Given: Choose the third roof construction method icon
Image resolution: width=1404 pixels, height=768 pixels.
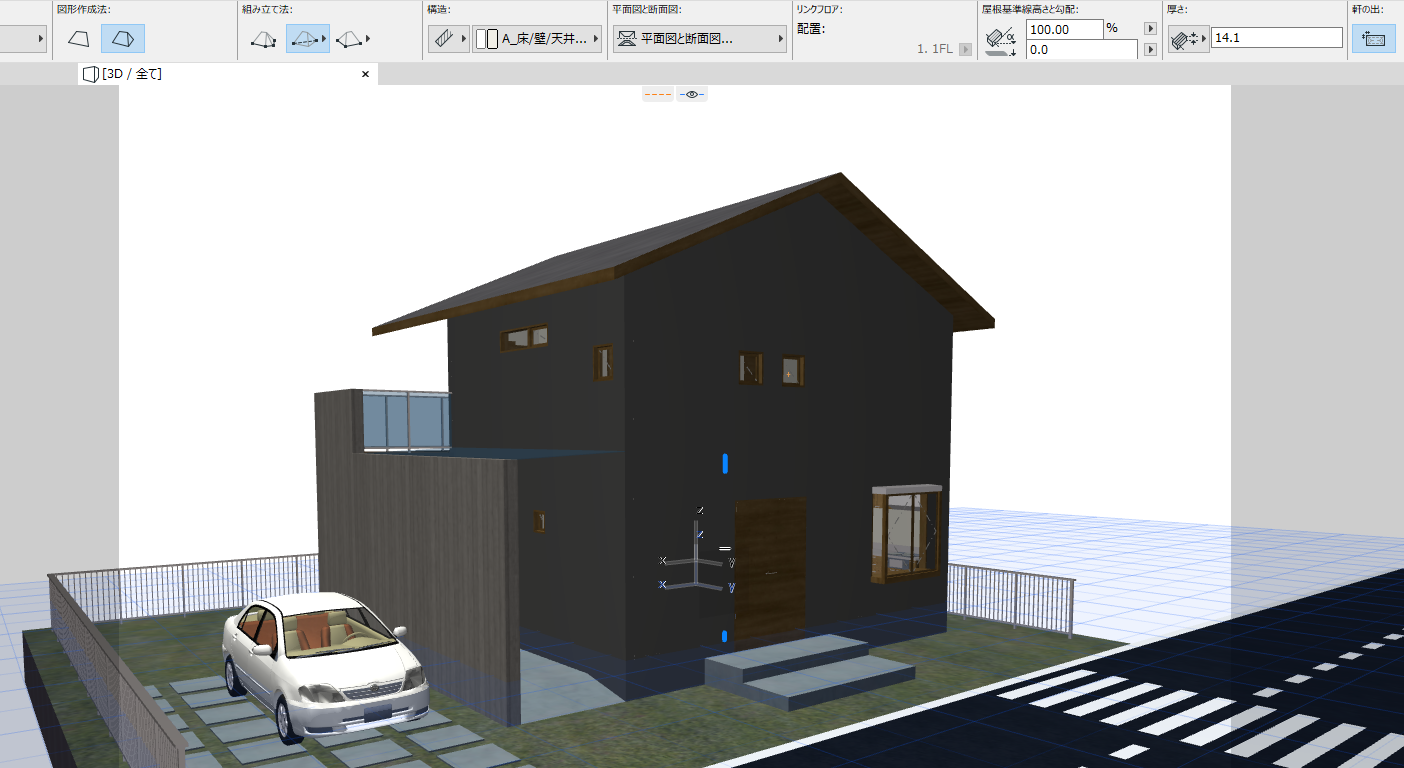Looking at the screenshot, I should point(353,39).
